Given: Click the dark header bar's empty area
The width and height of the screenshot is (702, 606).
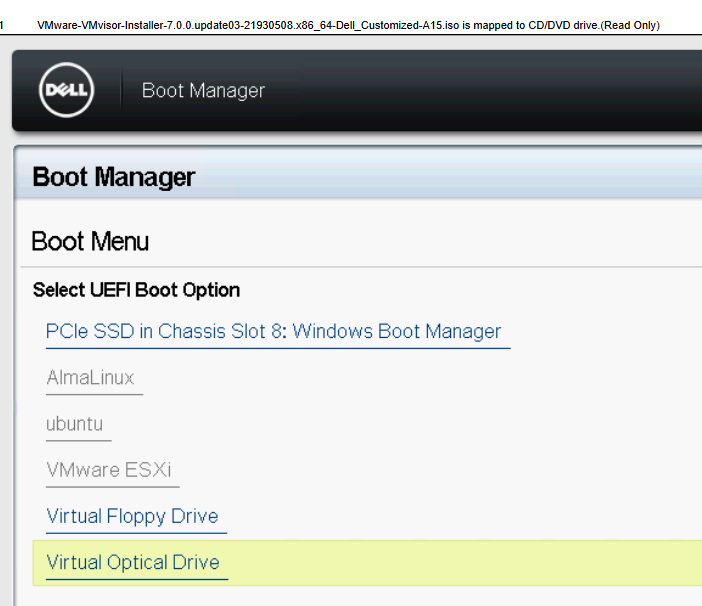Looking at the screenshot, I should (484, 90).
